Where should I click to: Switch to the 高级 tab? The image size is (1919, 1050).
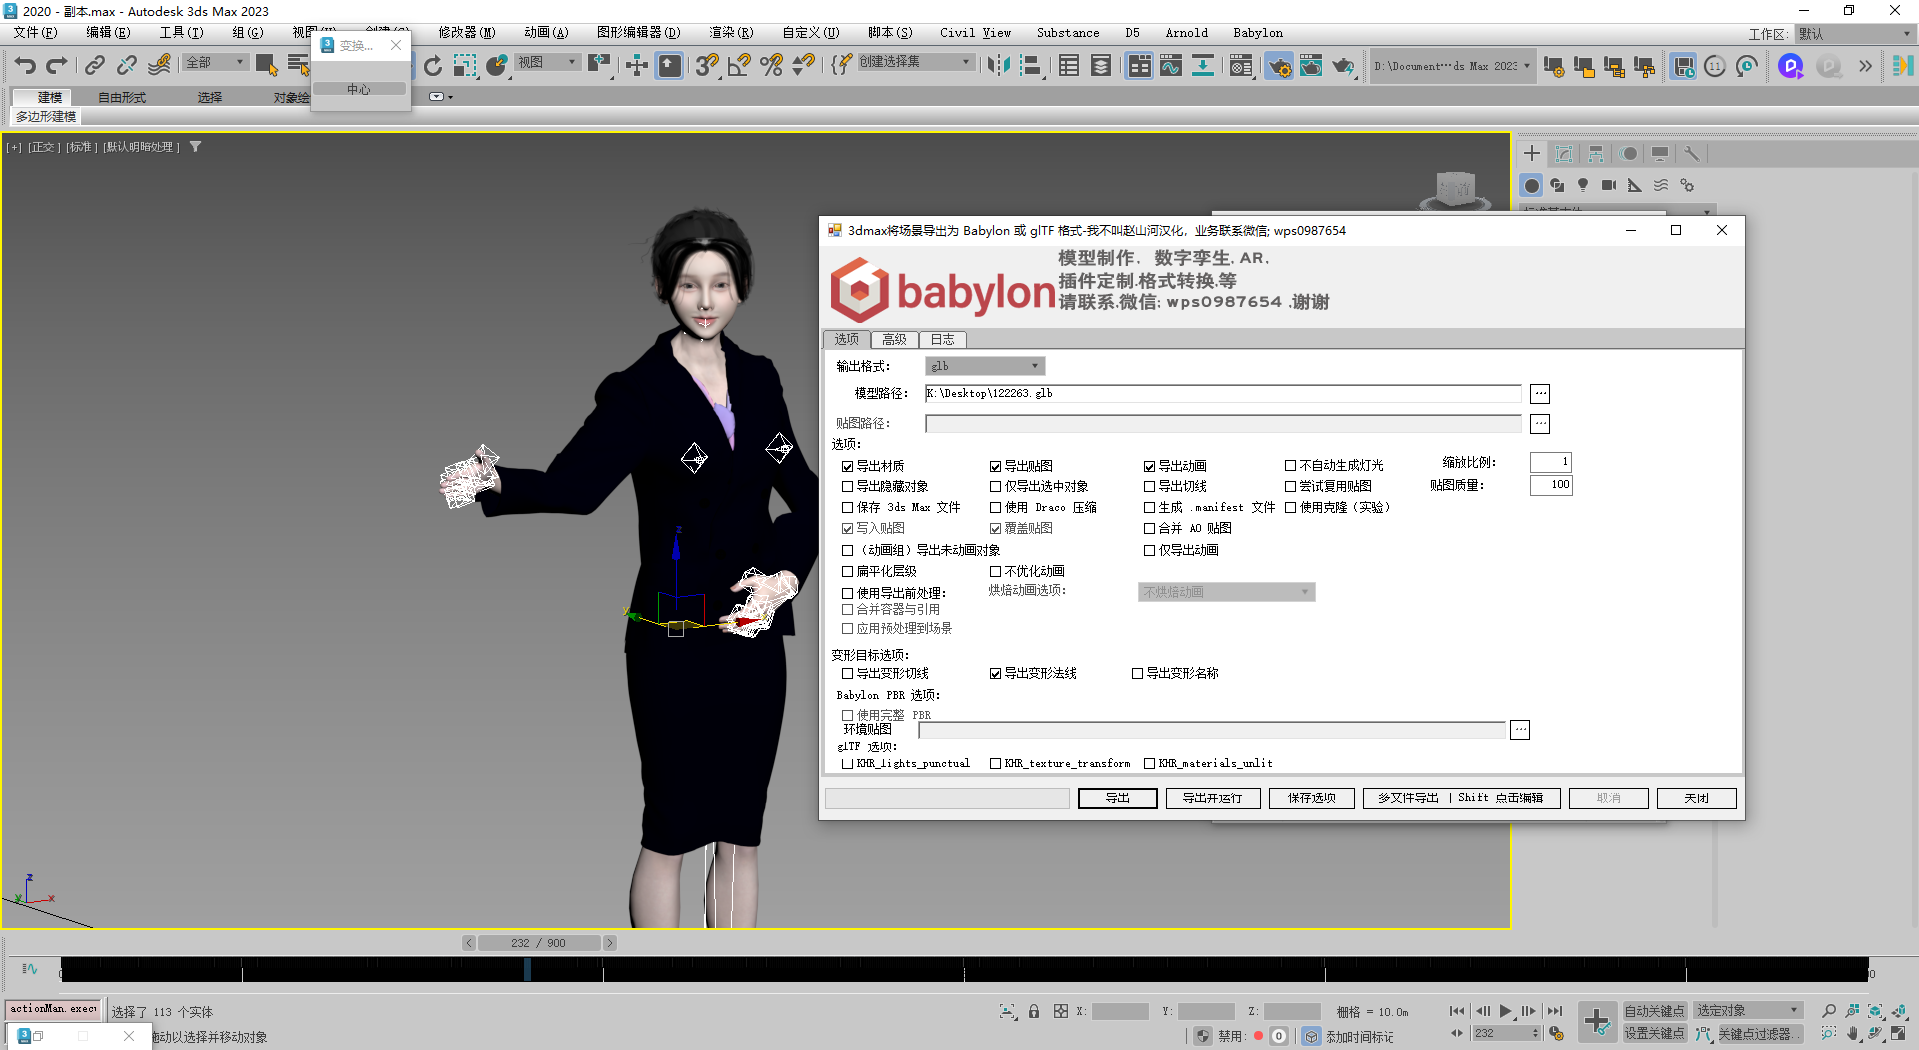(x=894, y=340)
